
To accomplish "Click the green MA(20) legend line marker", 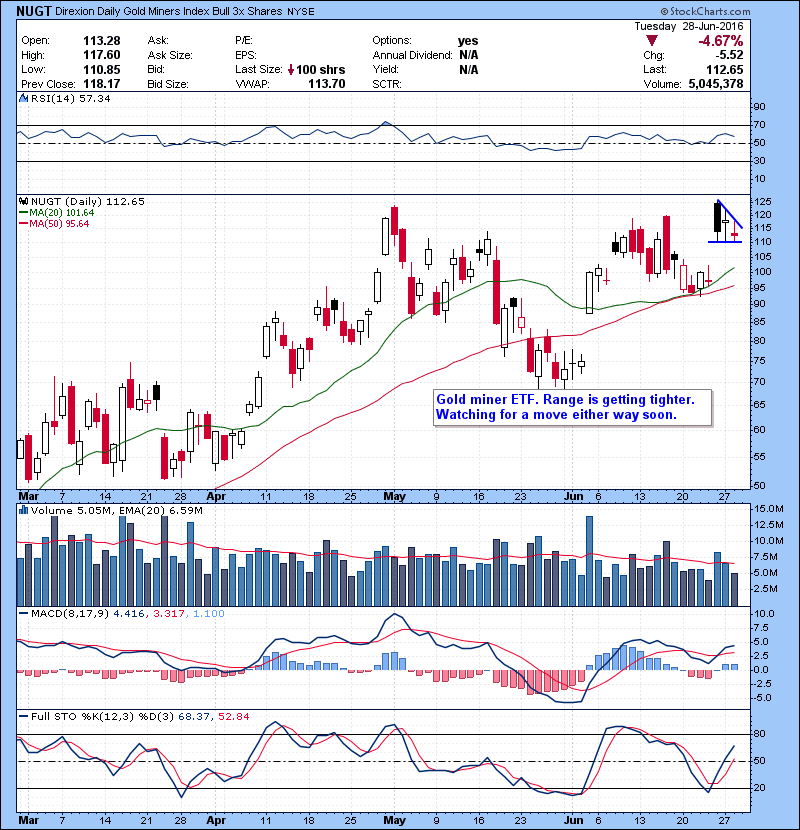I will pos(23,213).
